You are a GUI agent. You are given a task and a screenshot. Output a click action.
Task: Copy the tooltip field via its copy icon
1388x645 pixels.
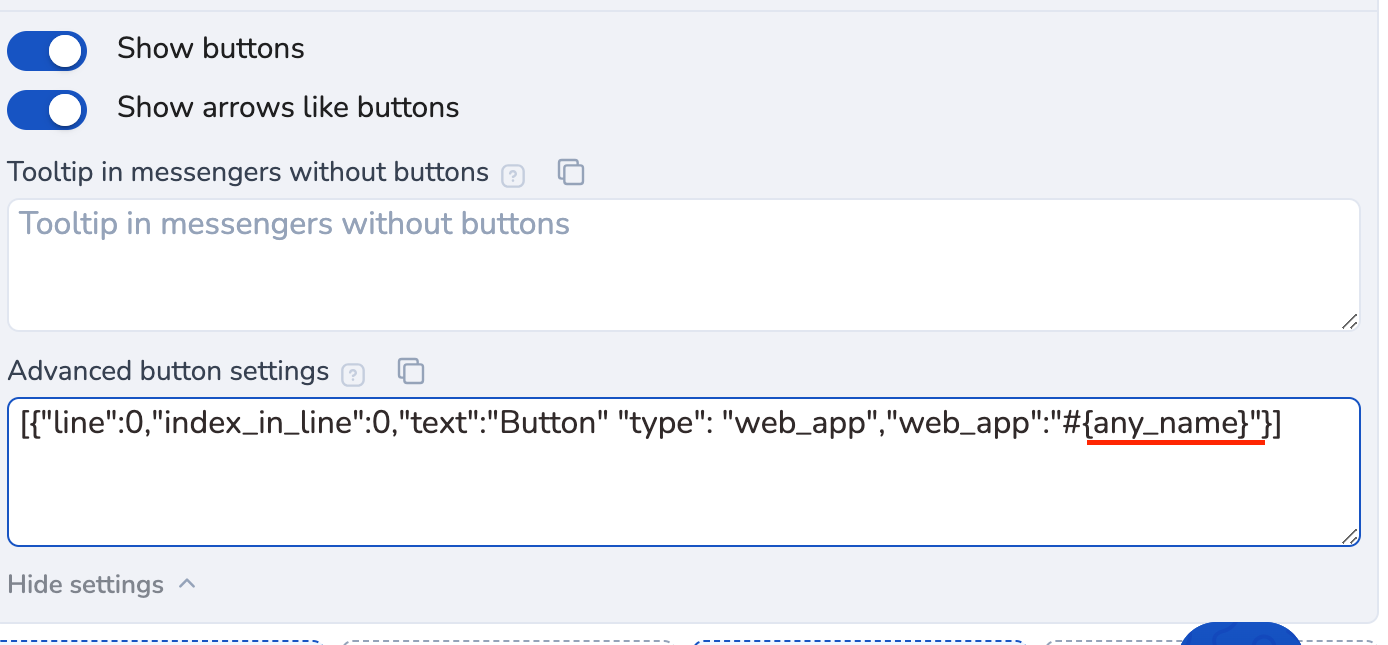click(570, 172)
